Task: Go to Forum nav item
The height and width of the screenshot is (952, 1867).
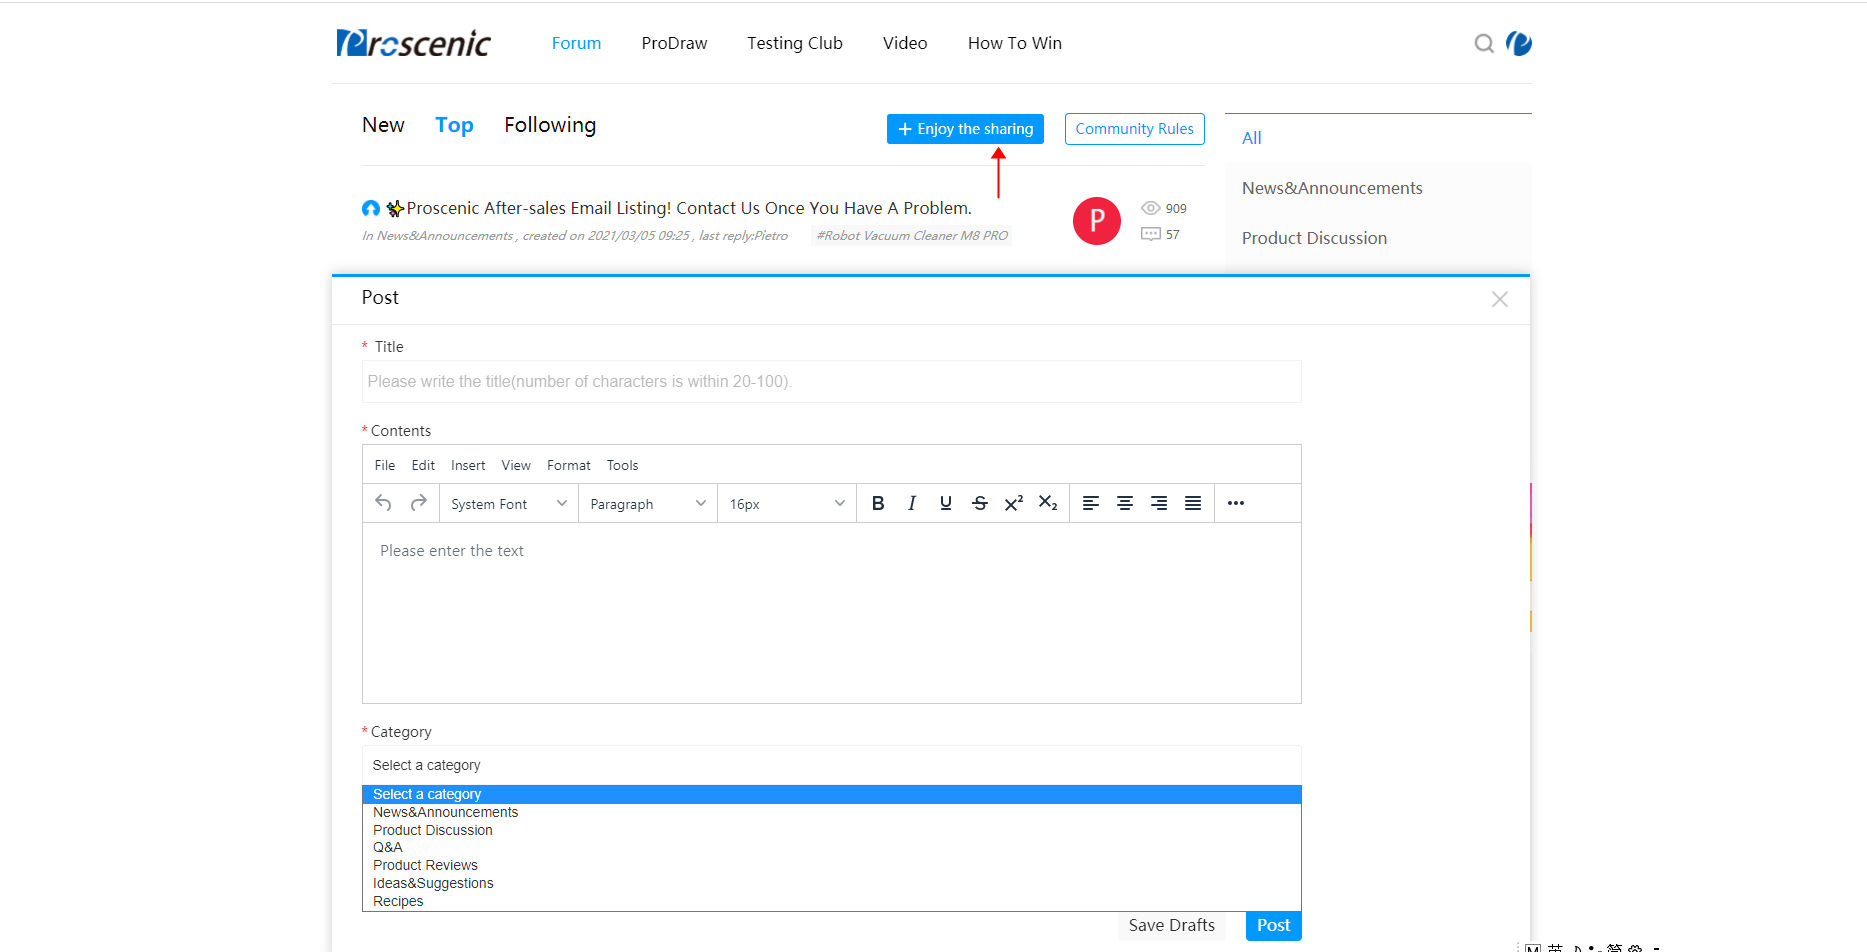Action: [x=576, y=43]
